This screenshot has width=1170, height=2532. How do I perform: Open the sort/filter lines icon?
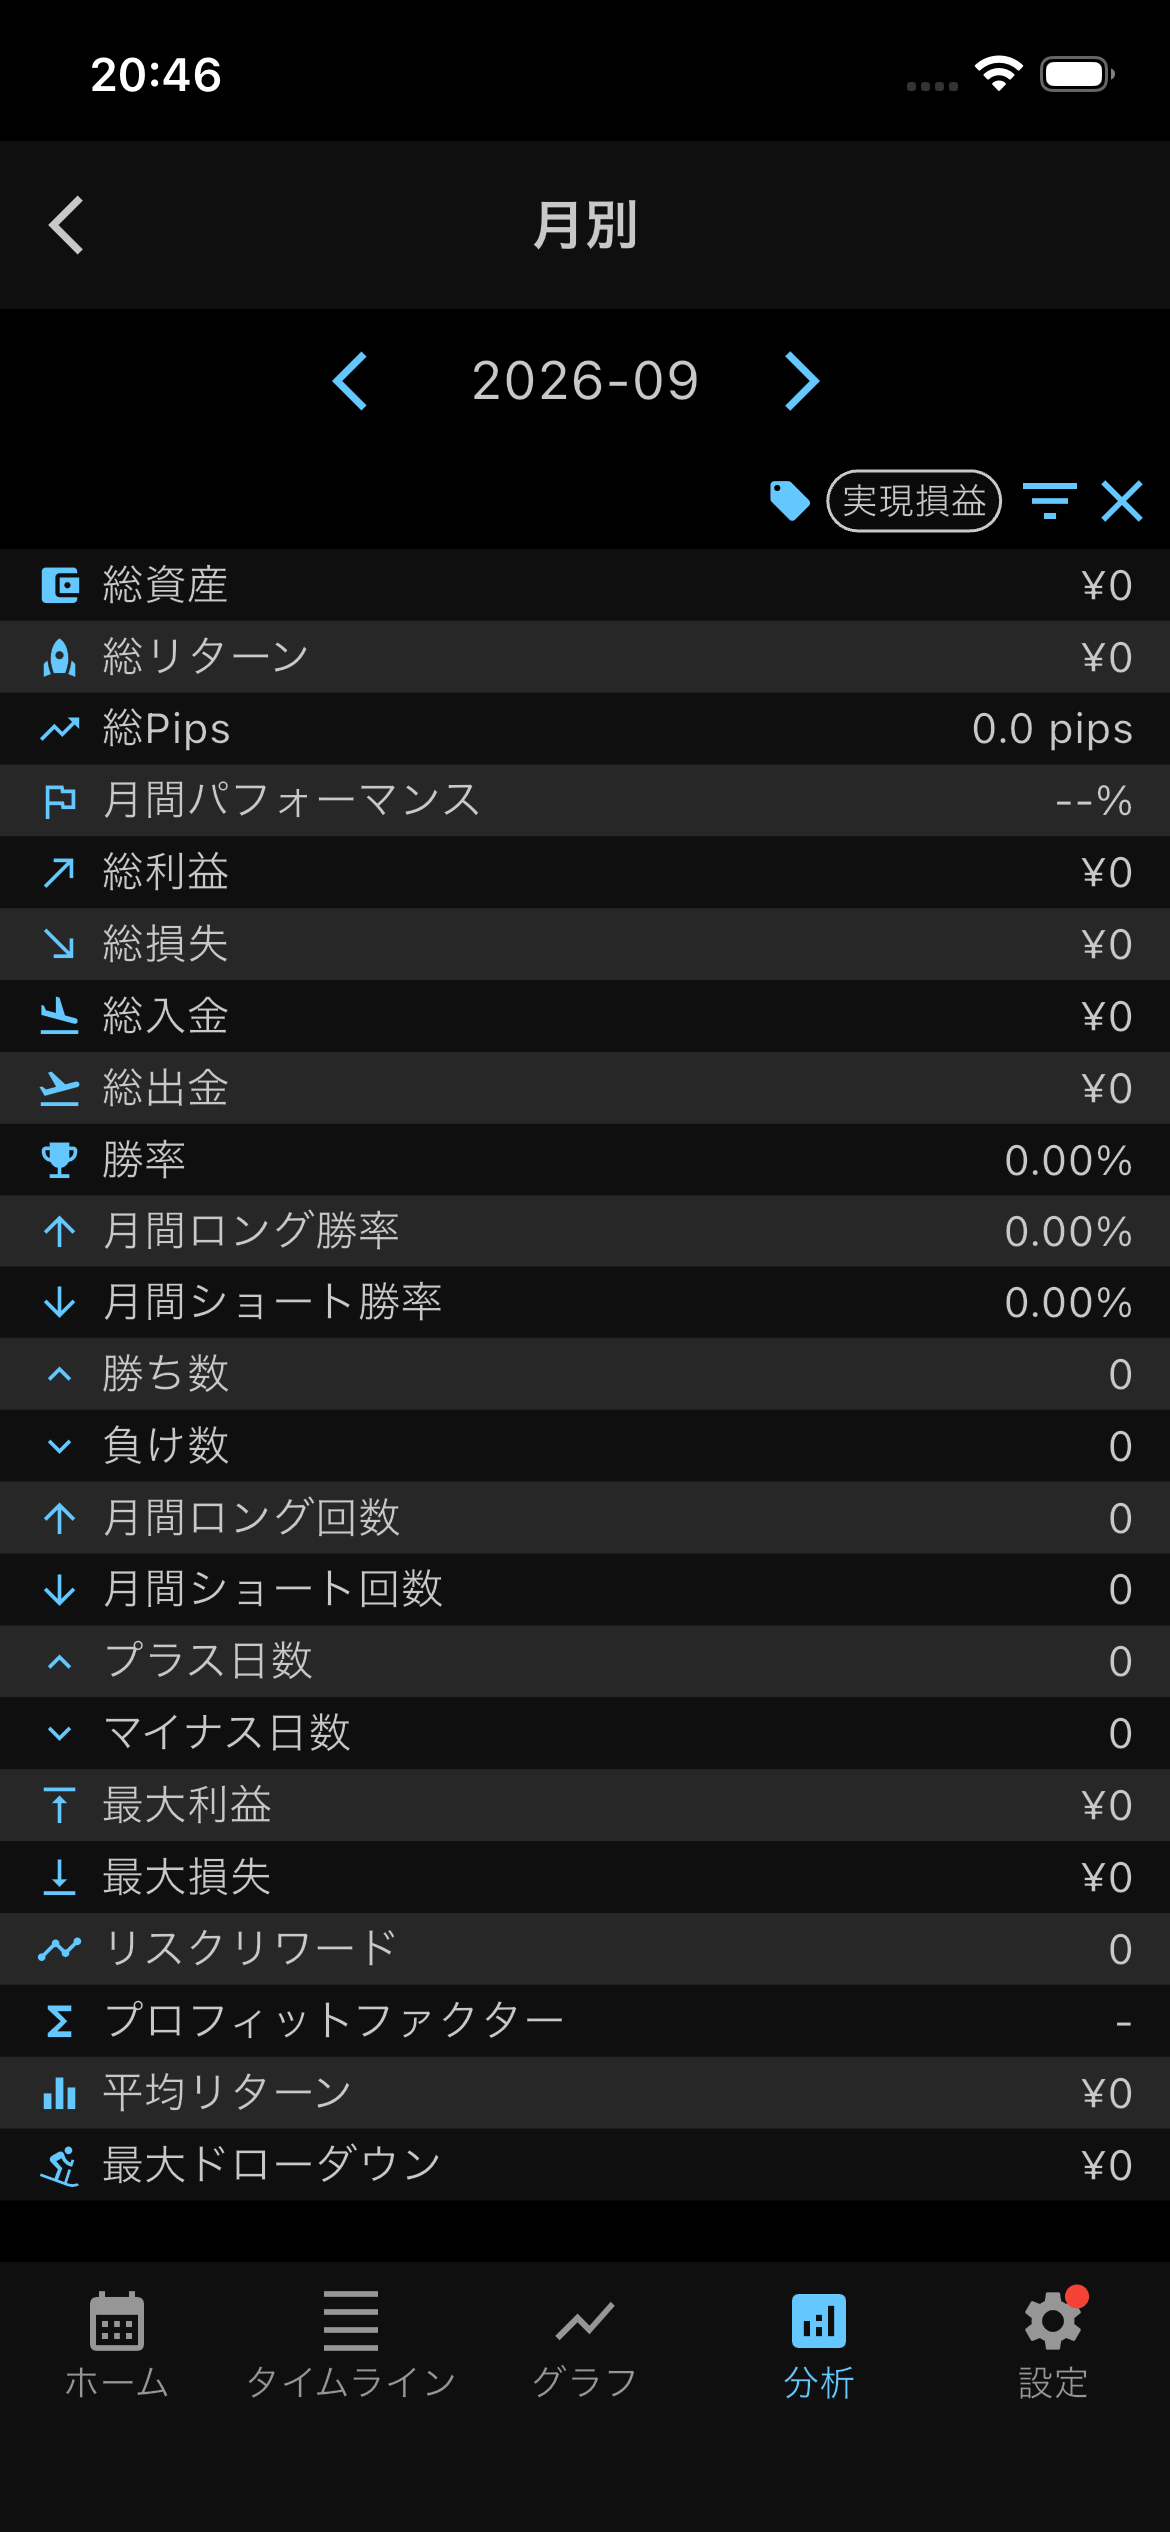1049,500
